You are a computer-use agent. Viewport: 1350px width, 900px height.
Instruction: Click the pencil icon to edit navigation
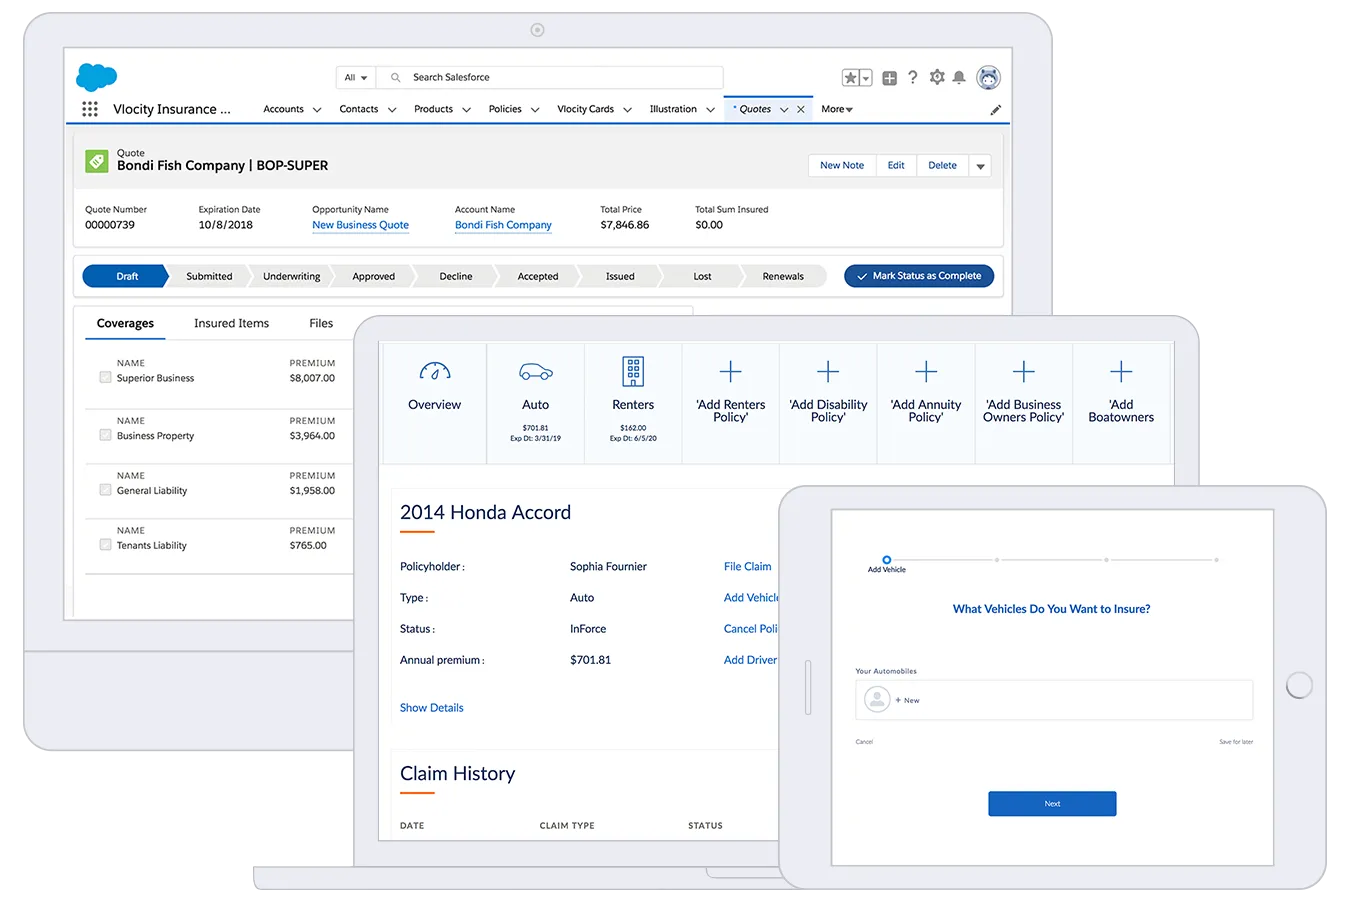[x=995, y=110]
